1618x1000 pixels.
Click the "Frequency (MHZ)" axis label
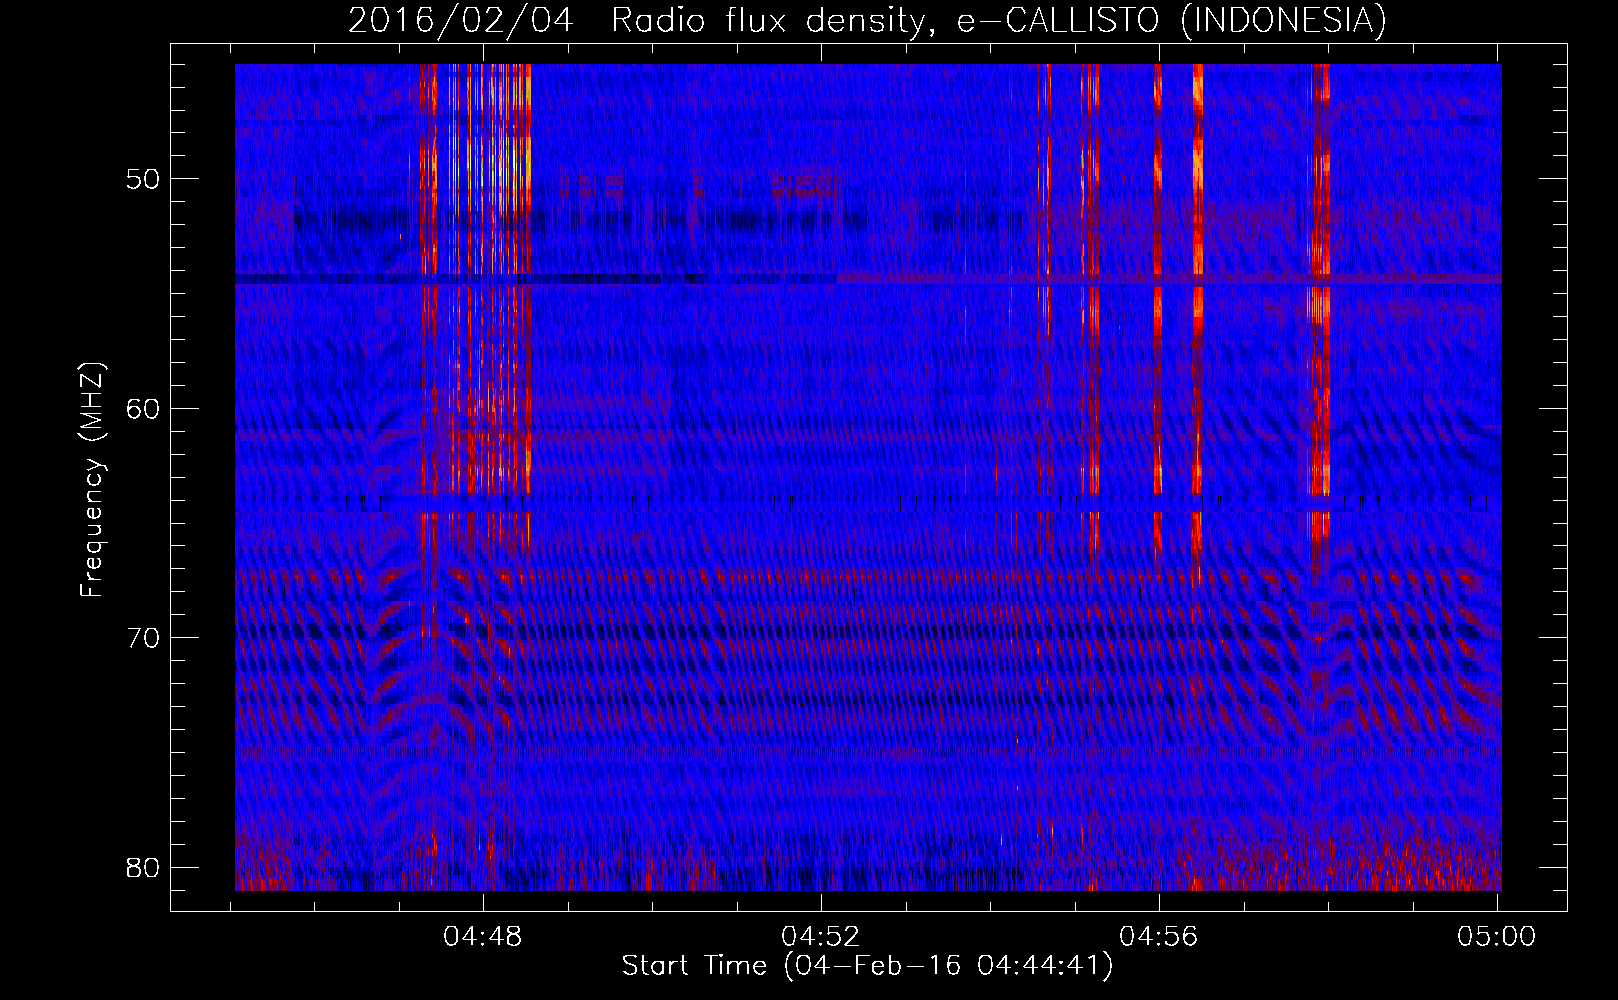tap(92, 480)
